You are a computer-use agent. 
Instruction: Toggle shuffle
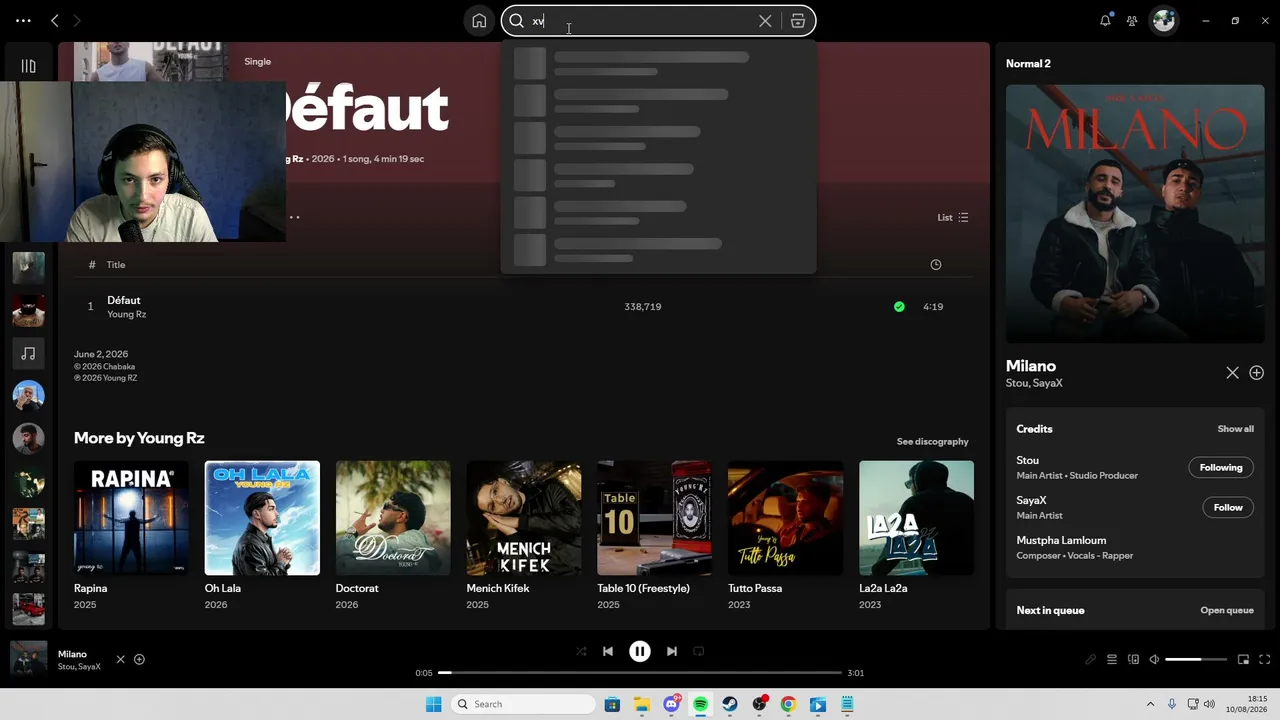tap(581, 651)
